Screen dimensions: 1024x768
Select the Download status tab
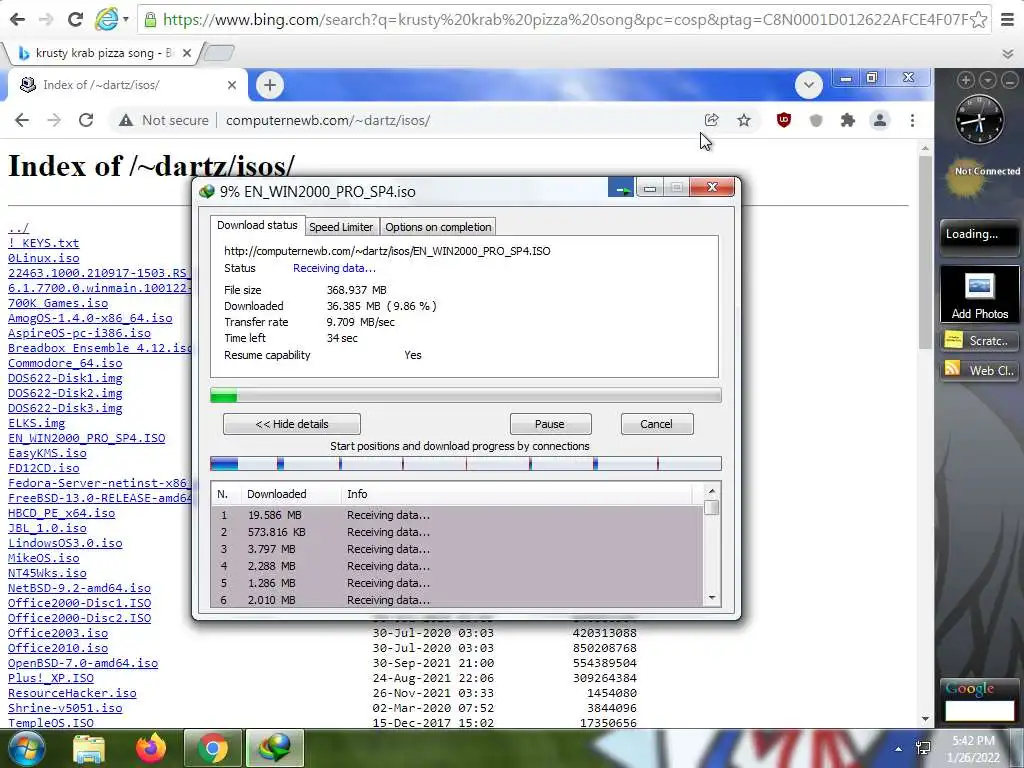pos(257,225)
